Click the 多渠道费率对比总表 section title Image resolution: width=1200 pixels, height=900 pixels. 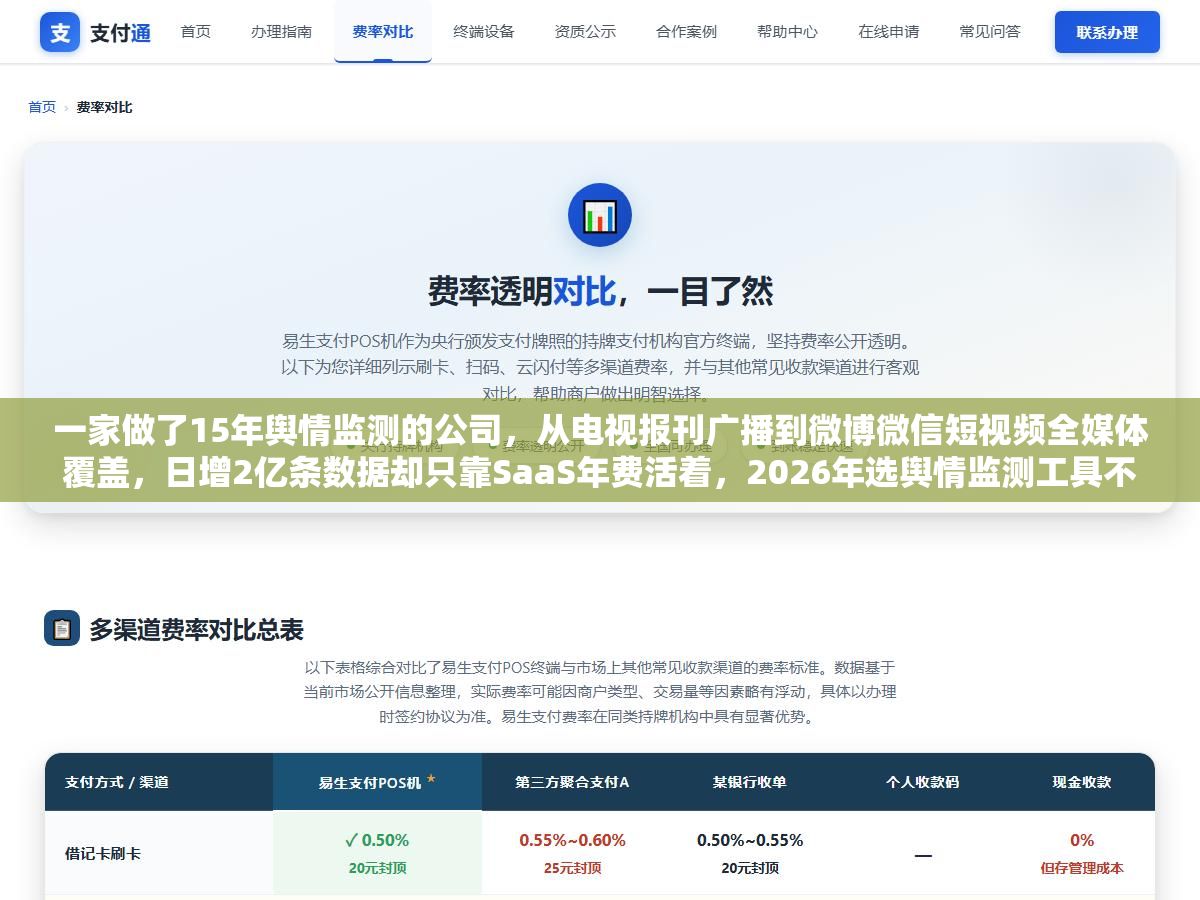196,630
